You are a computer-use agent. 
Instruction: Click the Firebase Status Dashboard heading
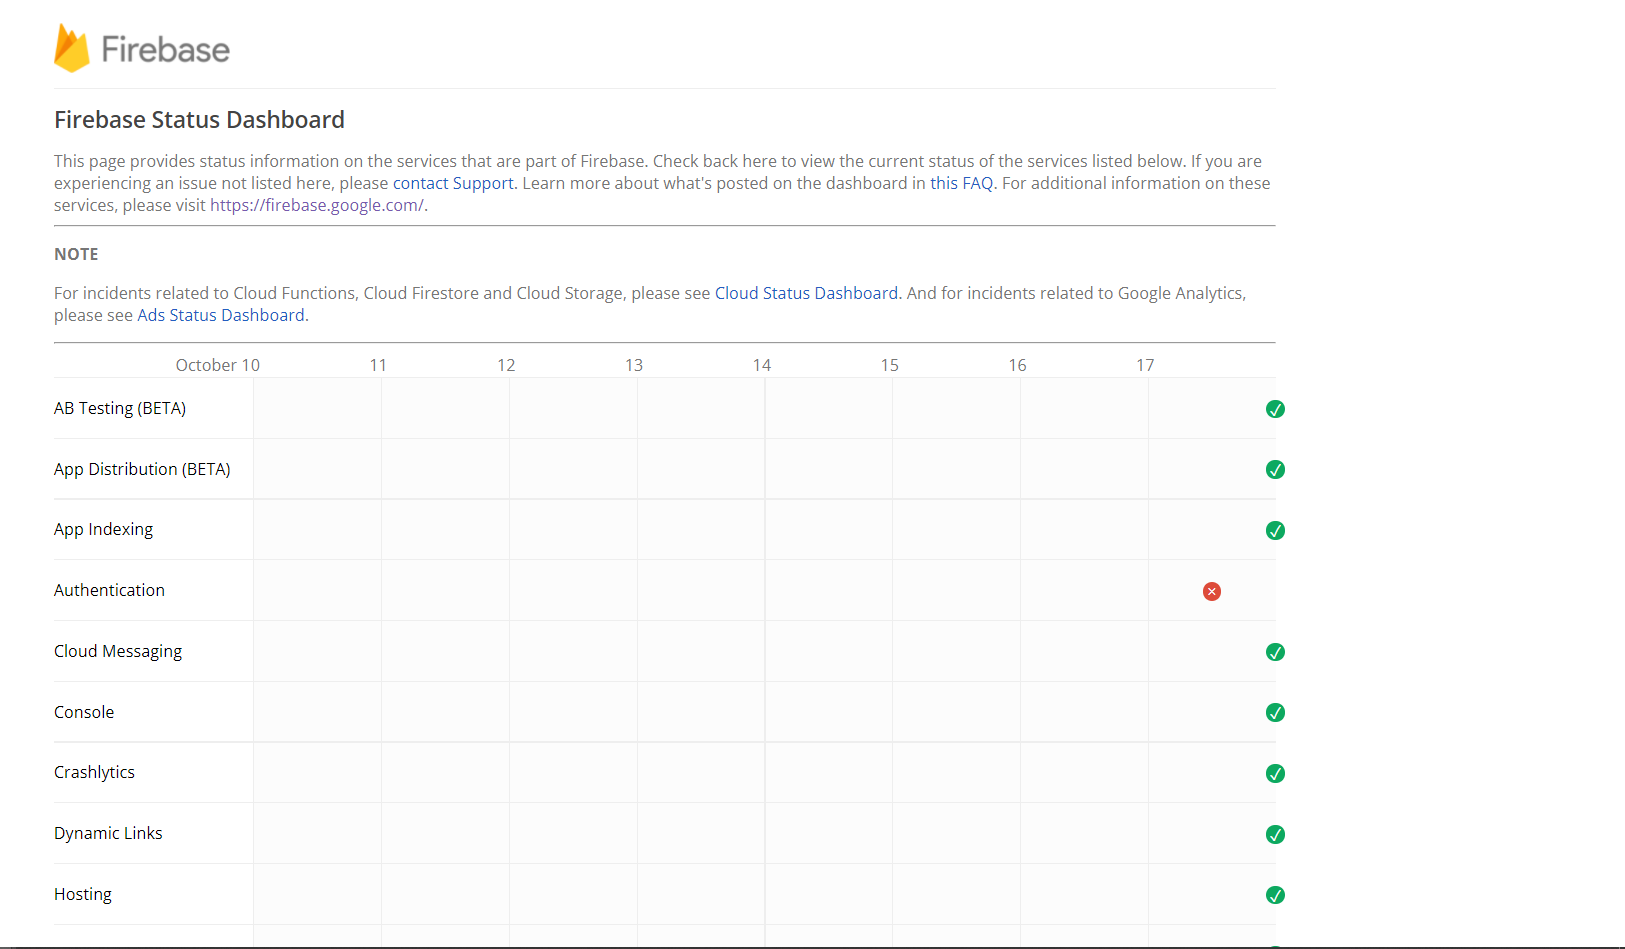click(199, 120)
